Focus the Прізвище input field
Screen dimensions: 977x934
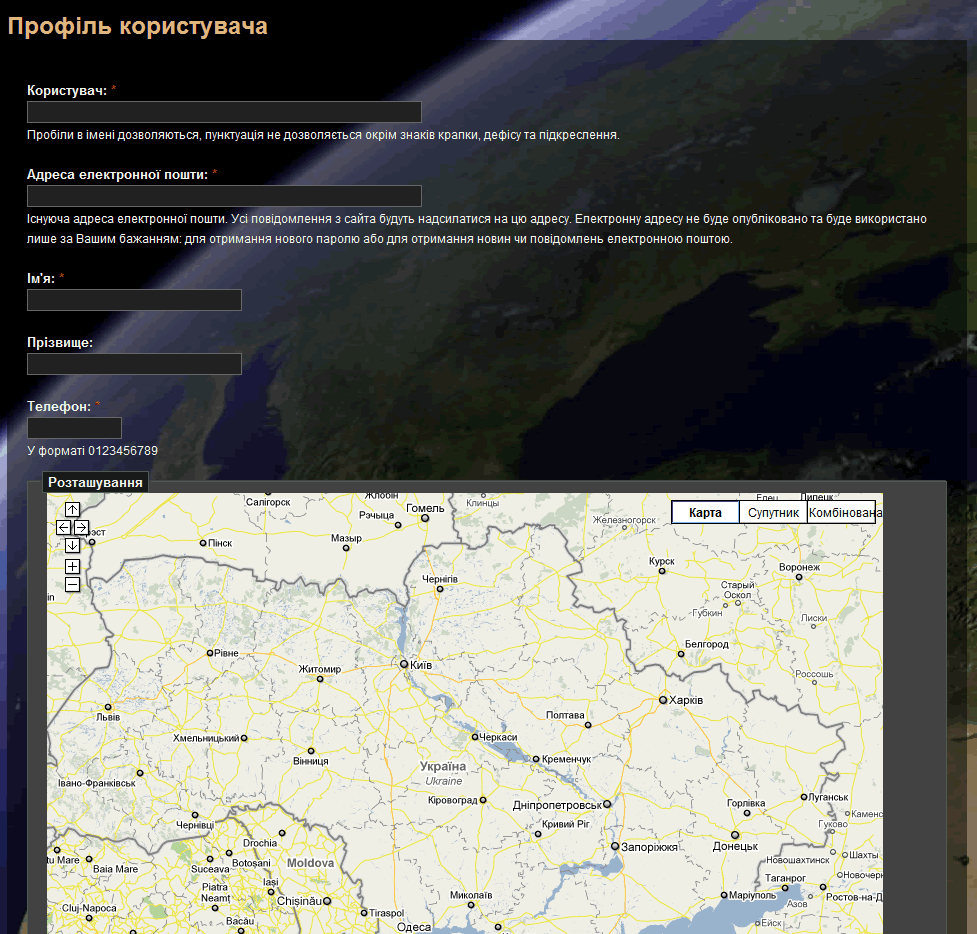point(134,364)
